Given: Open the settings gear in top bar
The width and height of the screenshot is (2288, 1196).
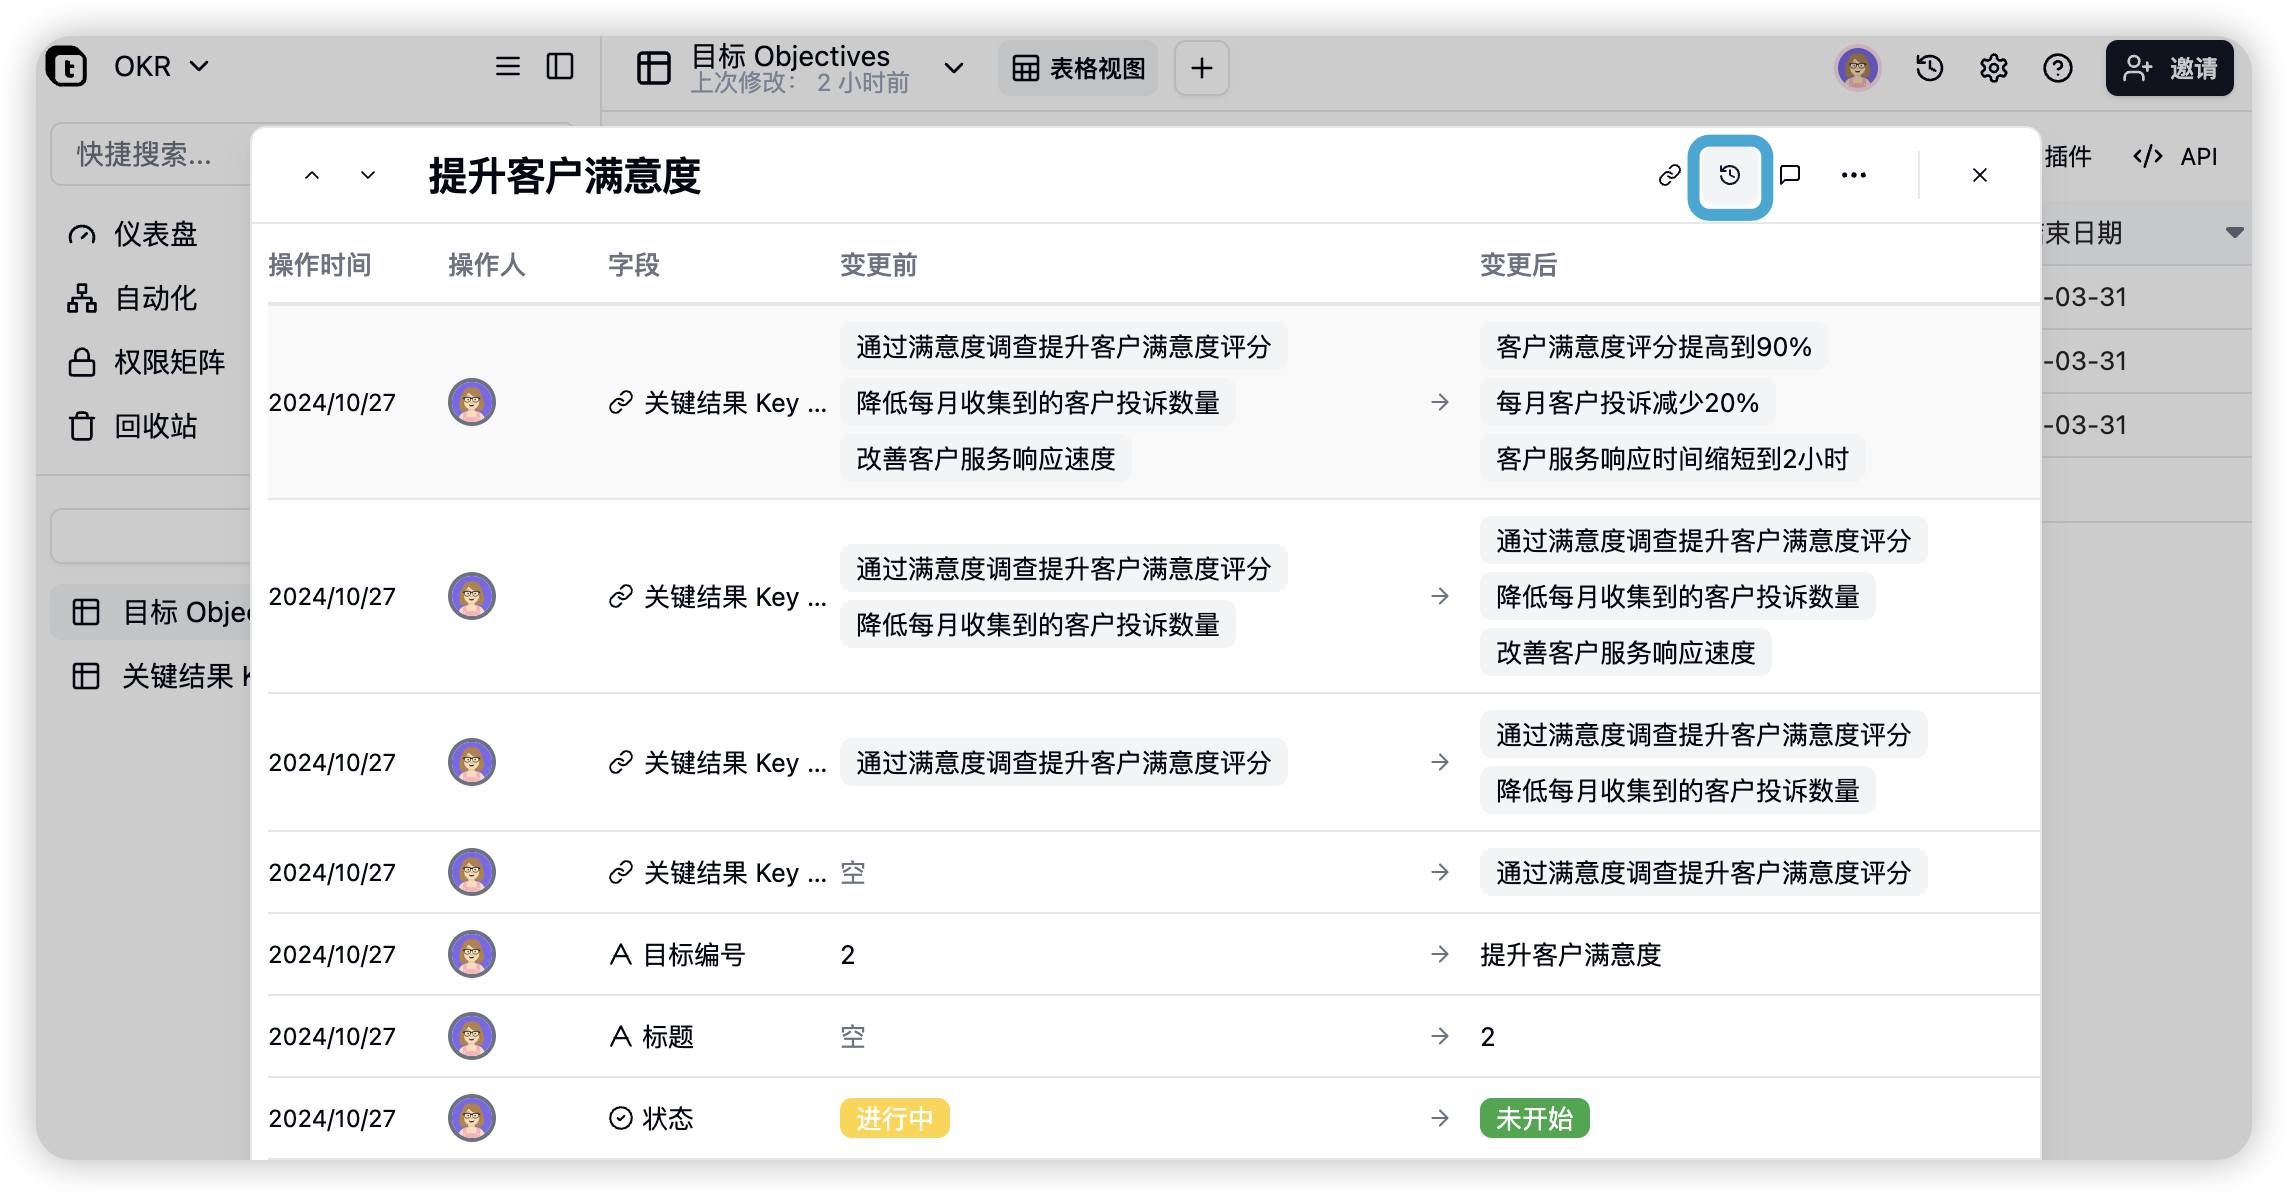Looking at the screenshot, I should pos(1993,68).
